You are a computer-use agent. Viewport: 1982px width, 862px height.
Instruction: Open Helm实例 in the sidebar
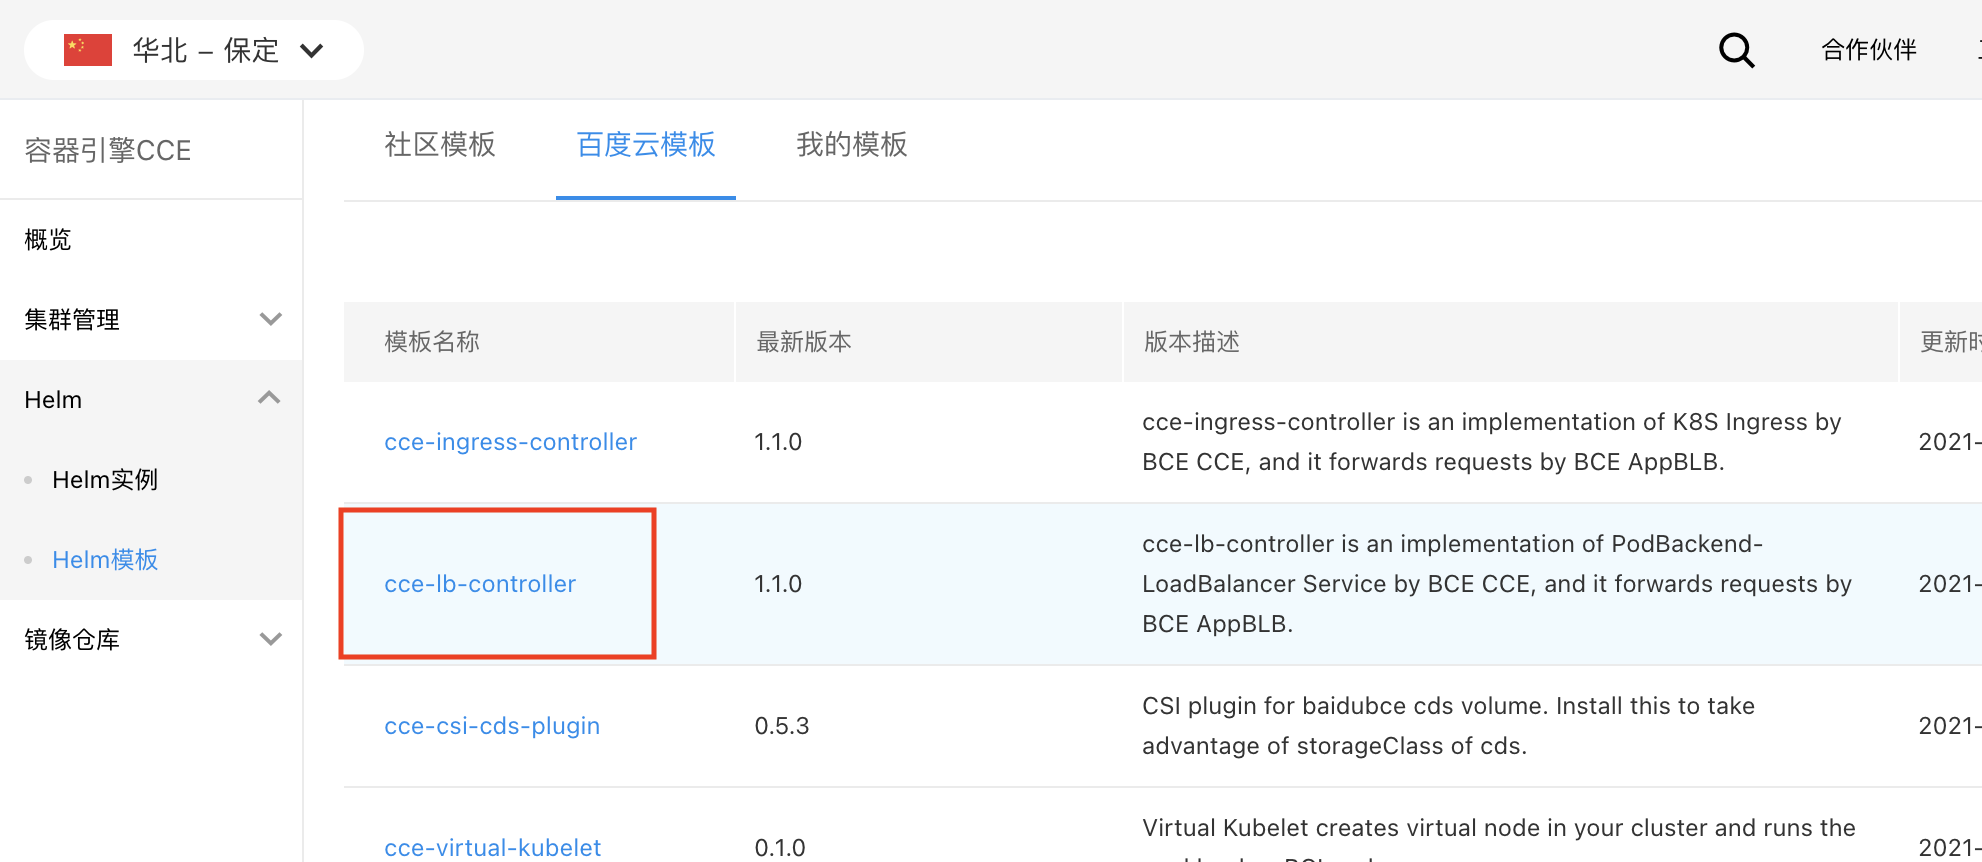(x=105, y=480)
